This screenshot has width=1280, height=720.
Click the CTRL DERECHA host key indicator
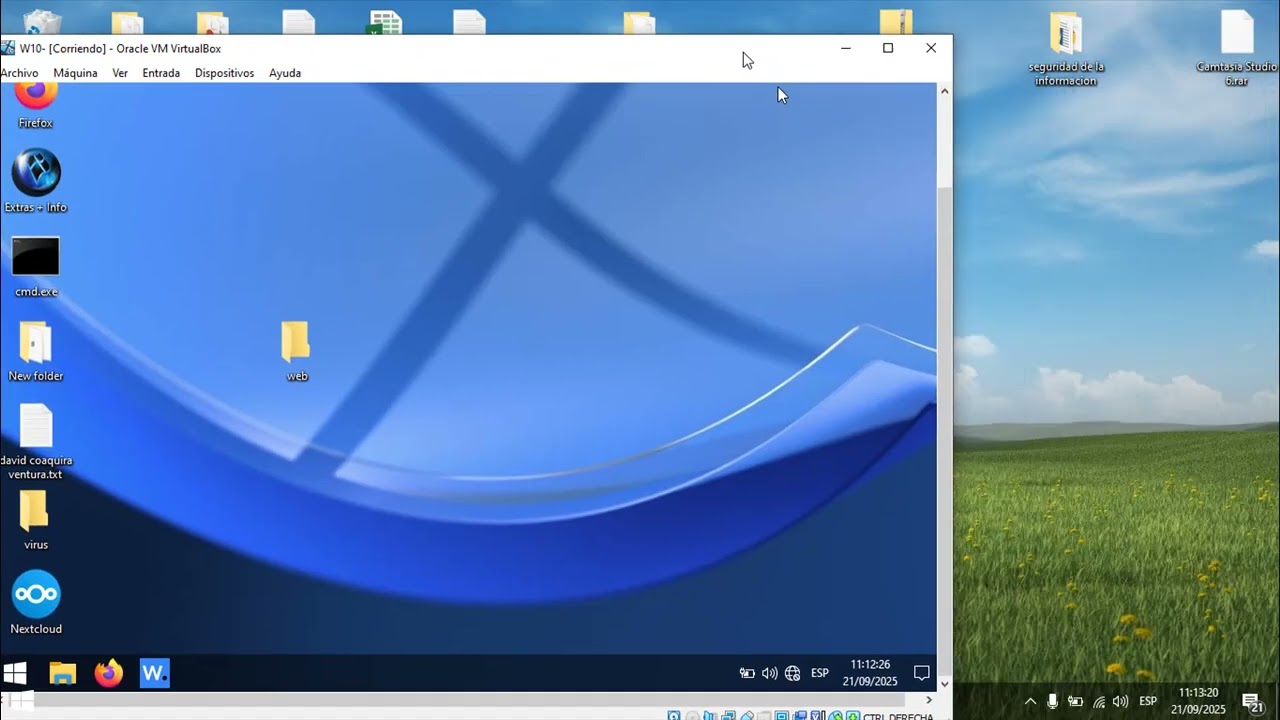pyautogui.click(x=897, y=716)
